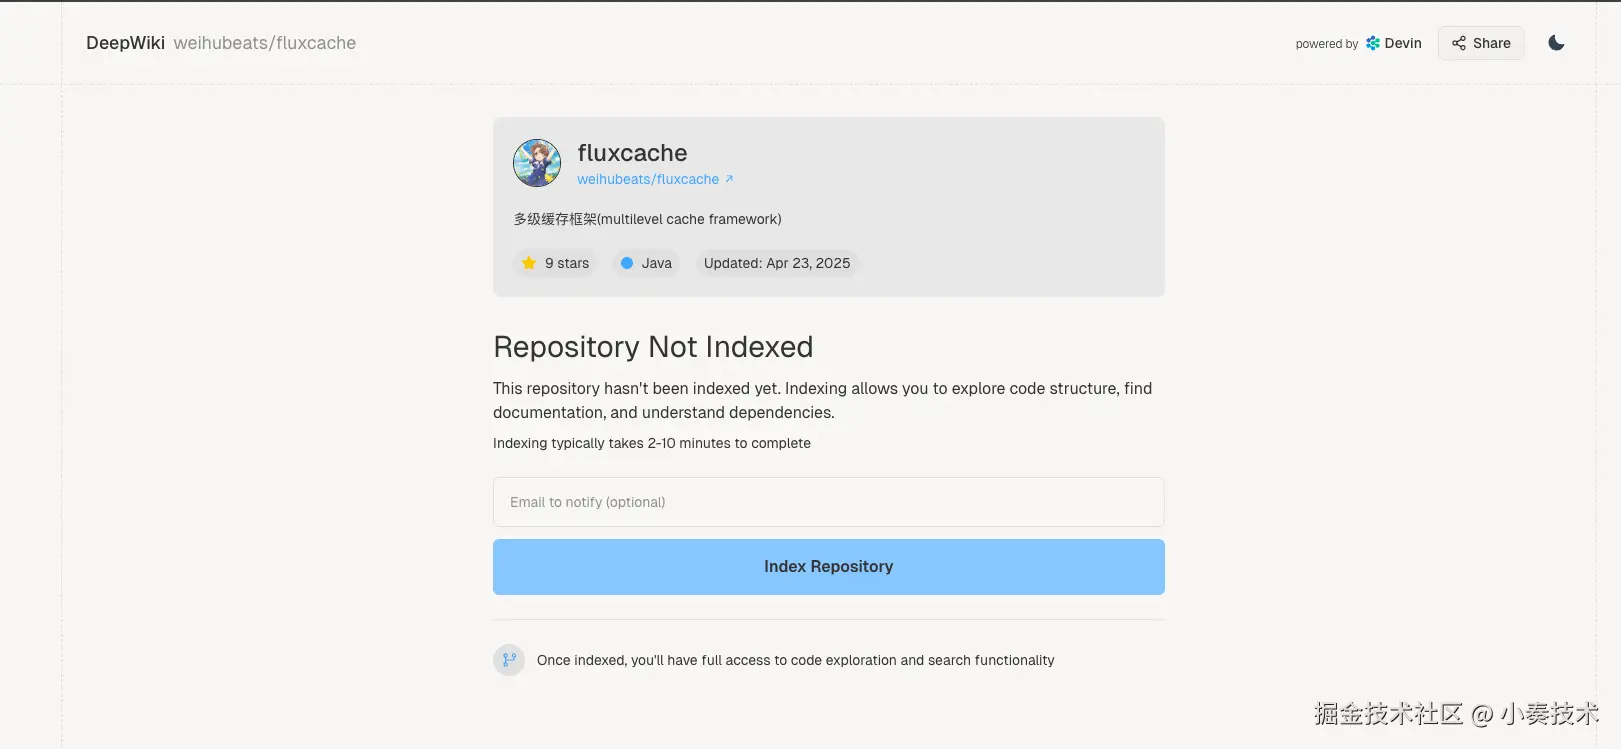Click the indexing time estimate note
Viewport: 1621px width, 749px height.
click(x=651, y=443)
